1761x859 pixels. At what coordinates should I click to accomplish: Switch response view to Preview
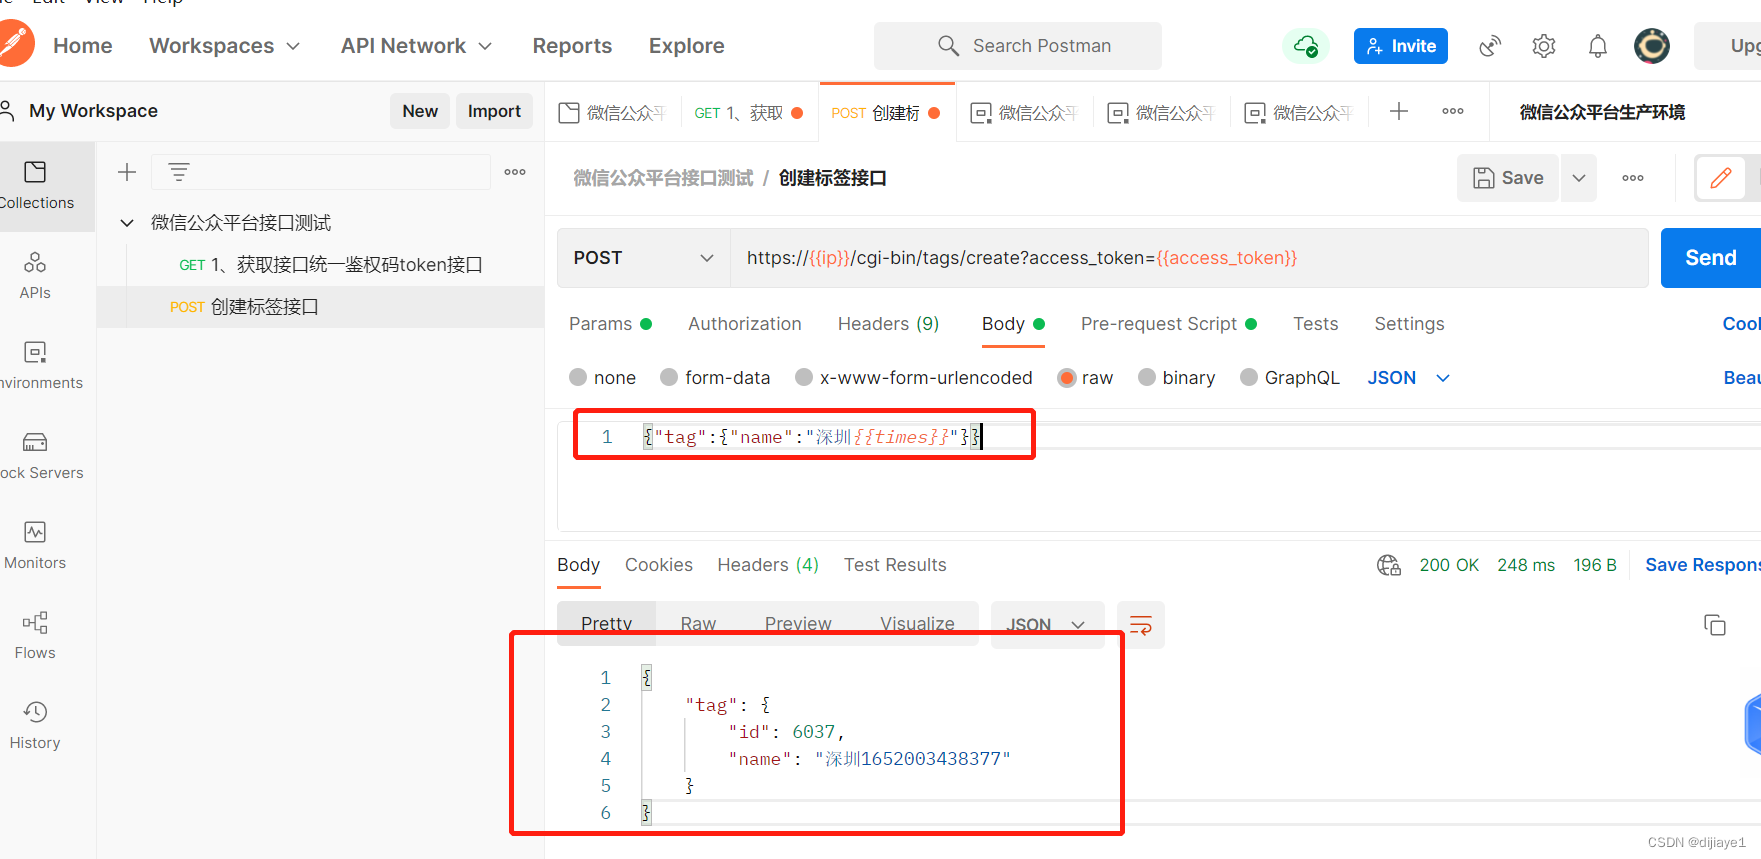[x=798, y=624]
